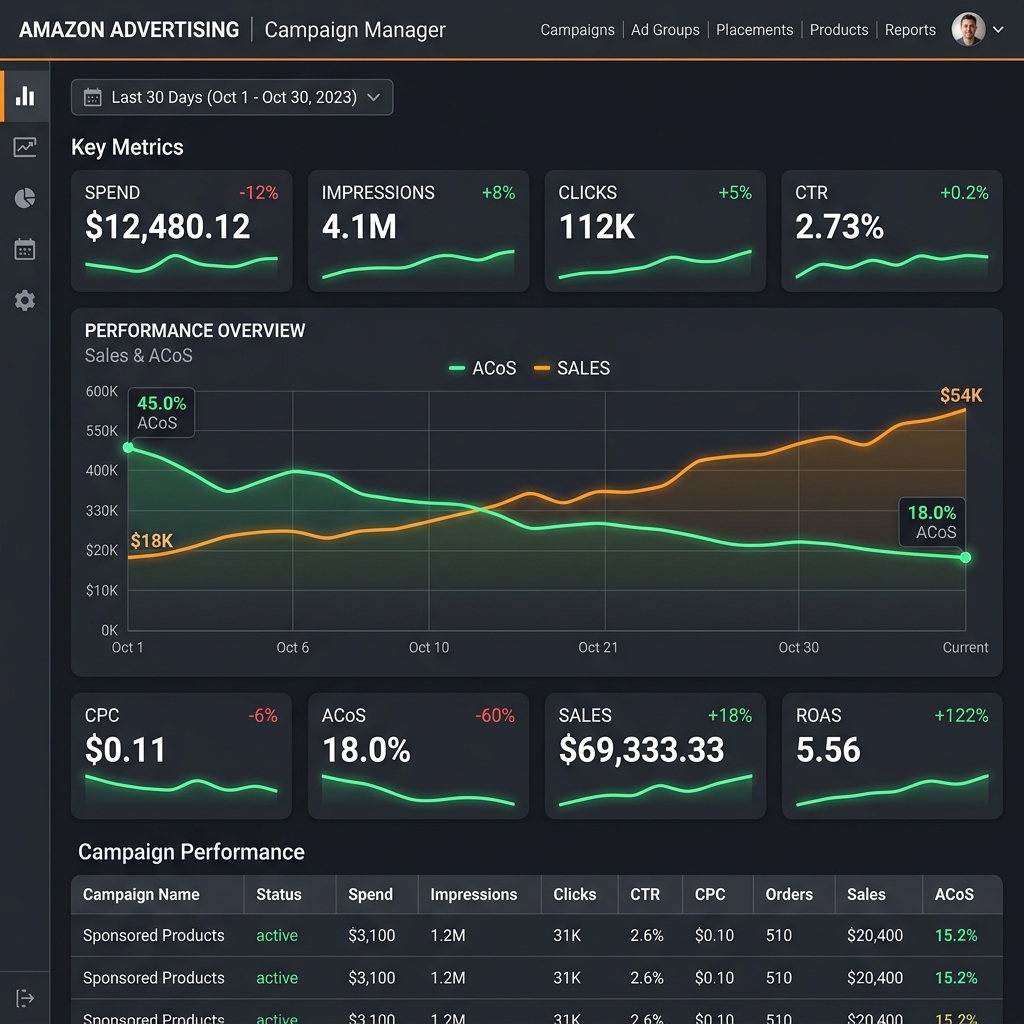Select the CLICKS metric card

pos(655,231)
